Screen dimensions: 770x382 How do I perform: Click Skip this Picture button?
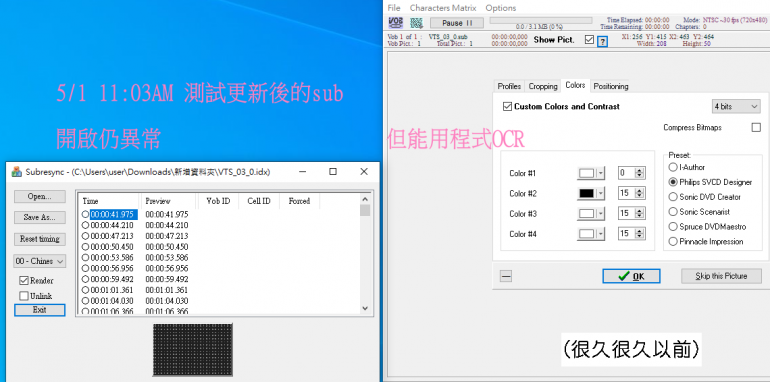coord(721,276)
